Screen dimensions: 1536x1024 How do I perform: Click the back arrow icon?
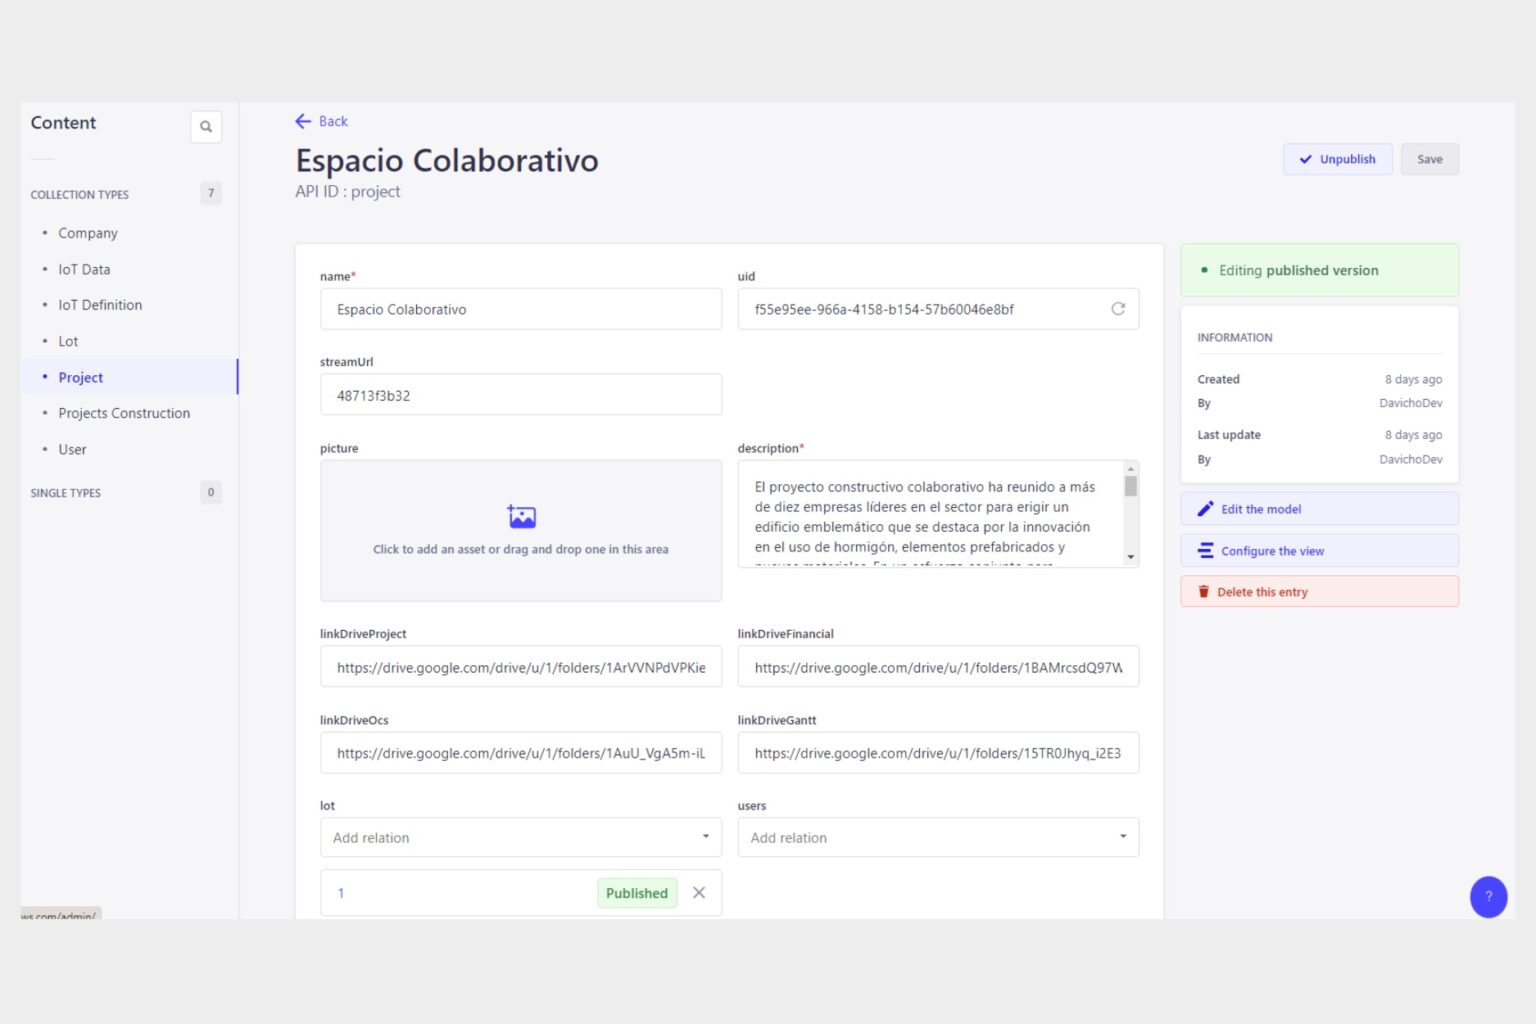pos(303,121)
